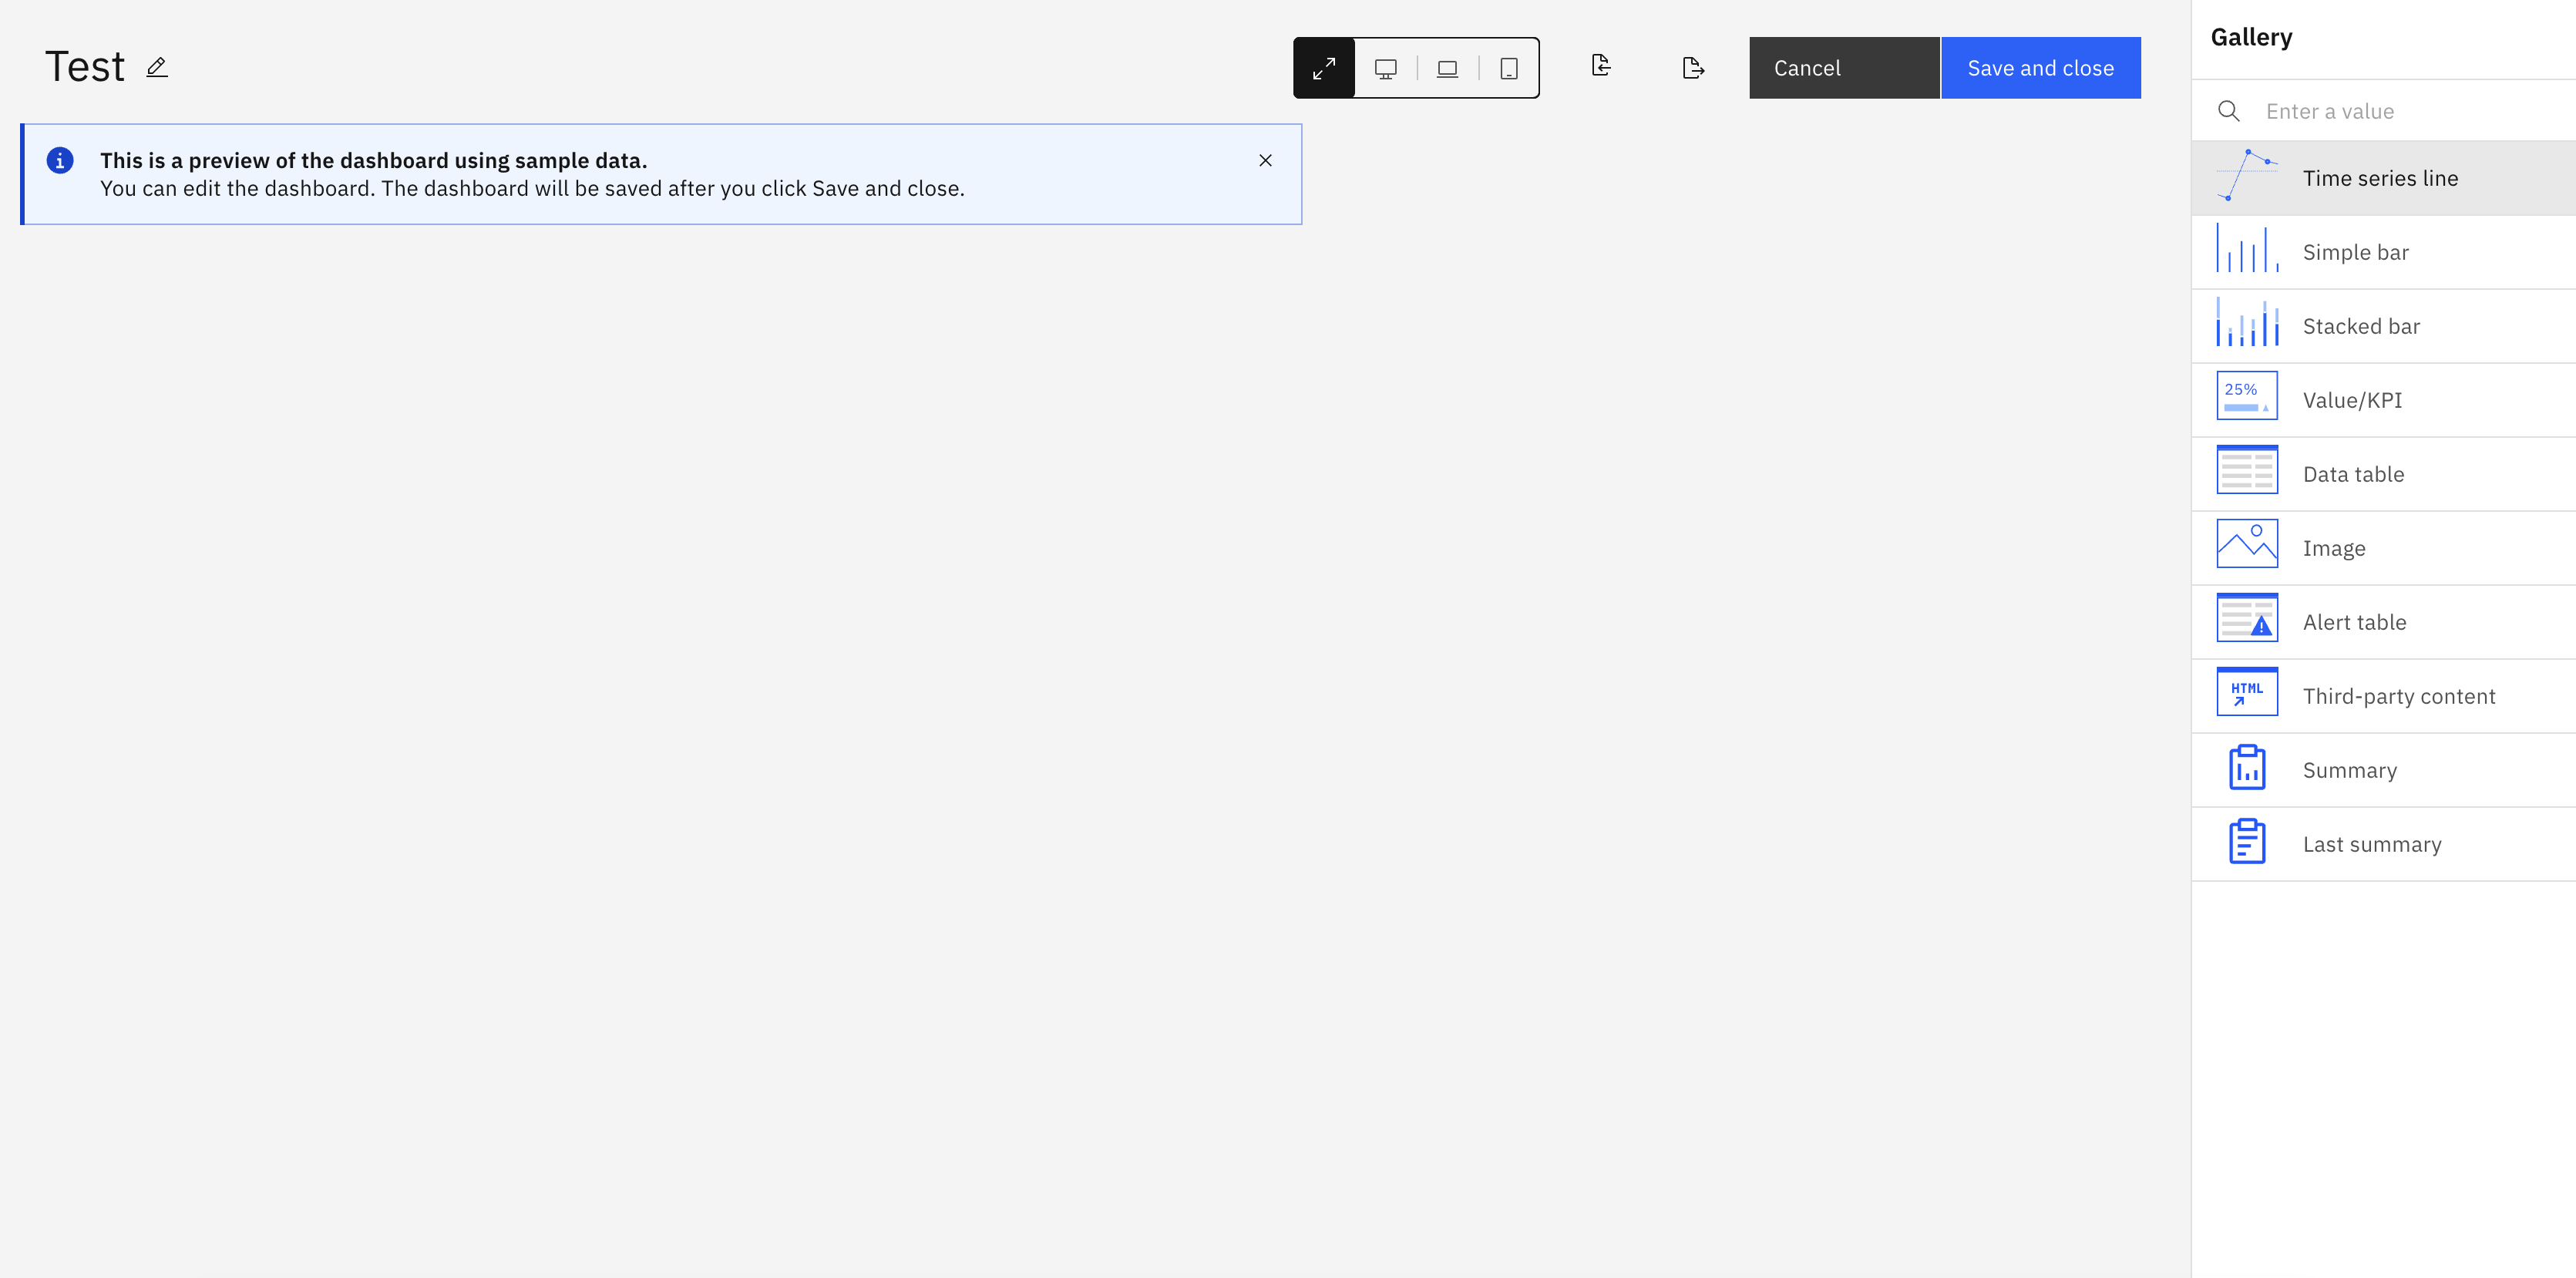Click the Alert table warning icon
Screen dimensions: 2576x1278
coord(2247,618)
